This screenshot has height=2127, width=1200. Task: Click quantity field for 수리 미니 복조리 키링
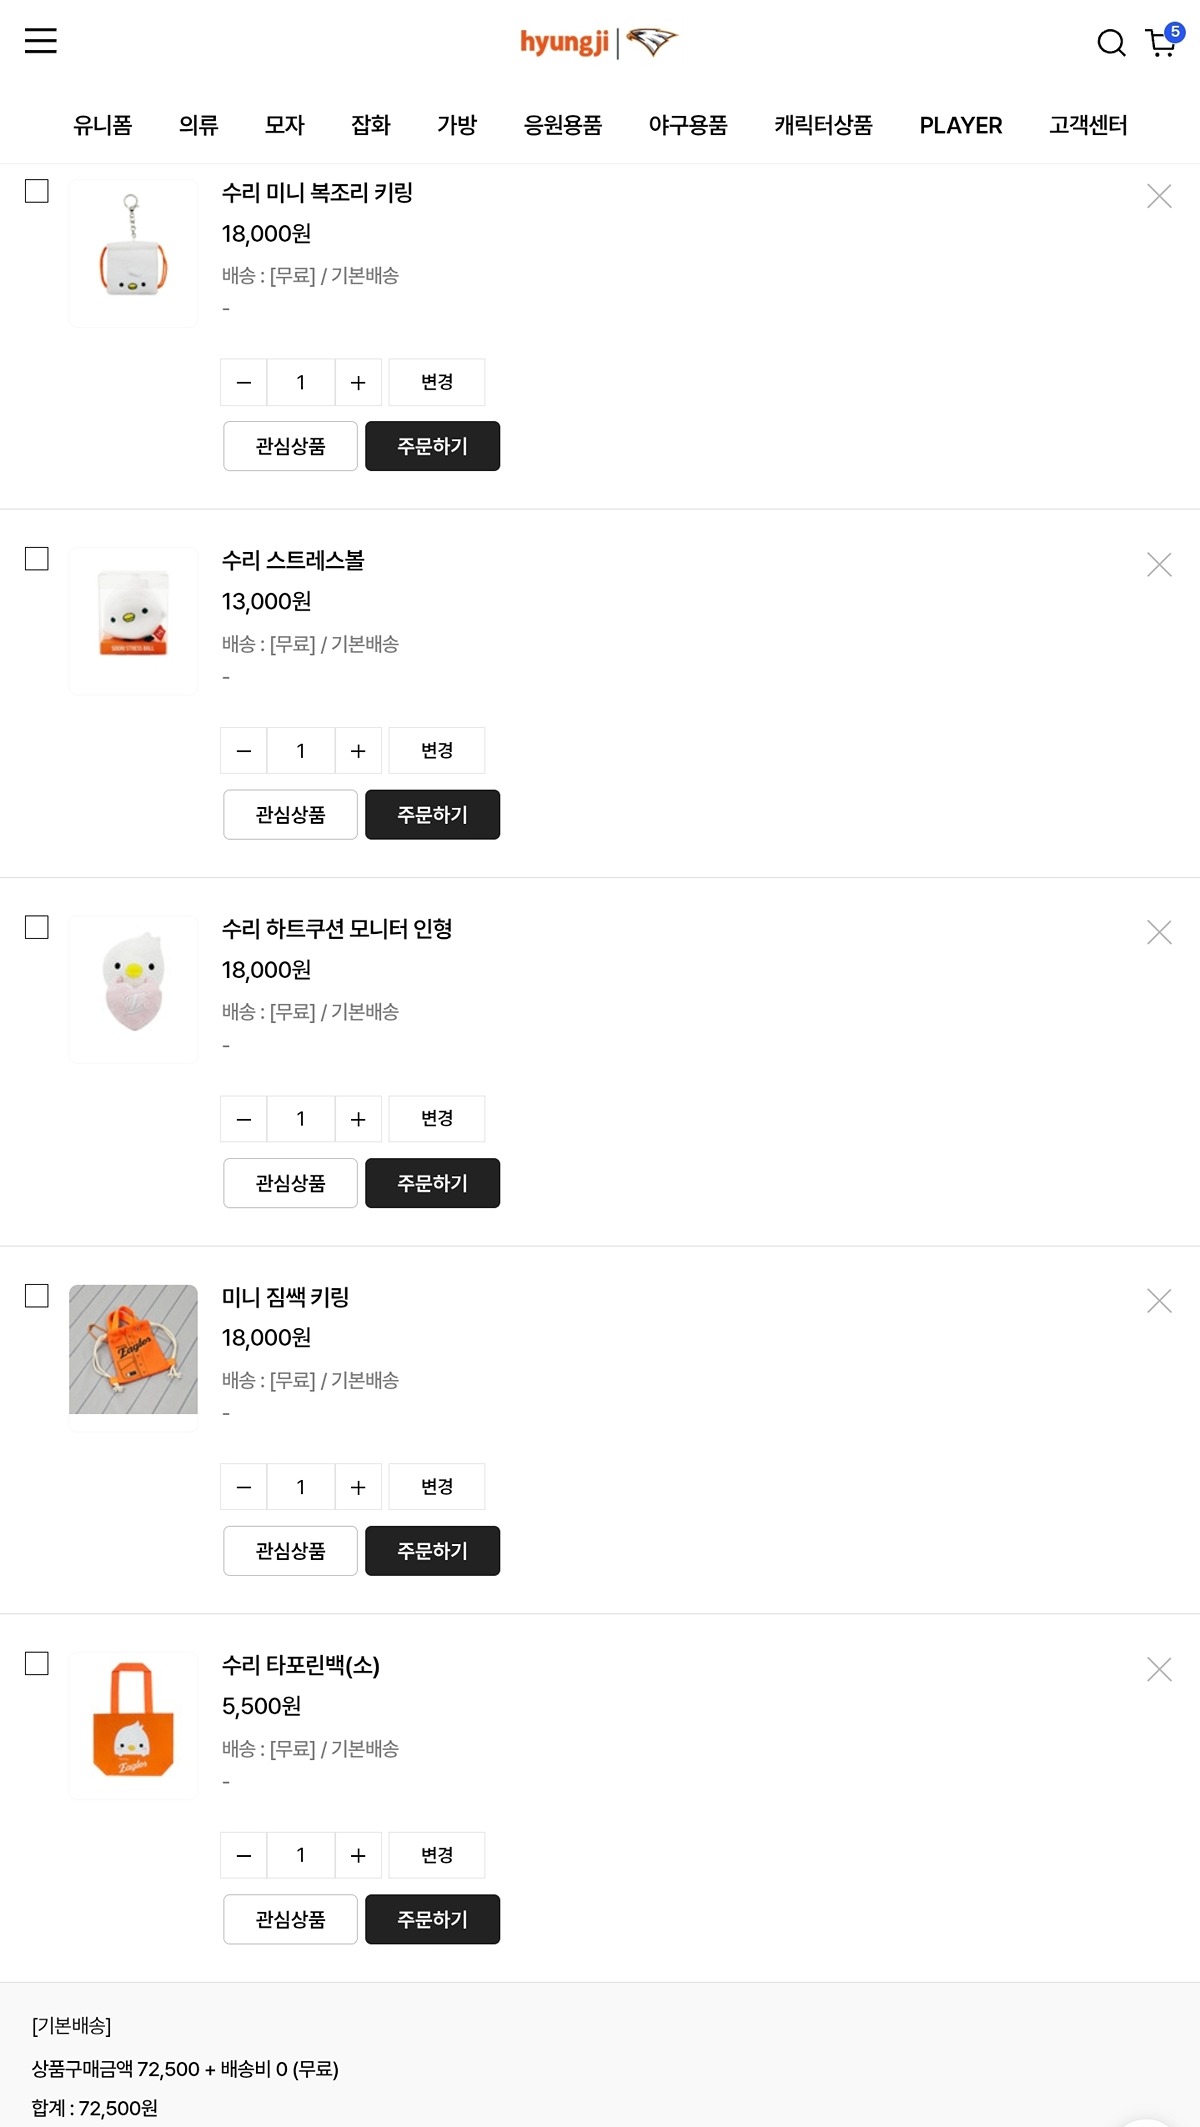pos(300,383)
